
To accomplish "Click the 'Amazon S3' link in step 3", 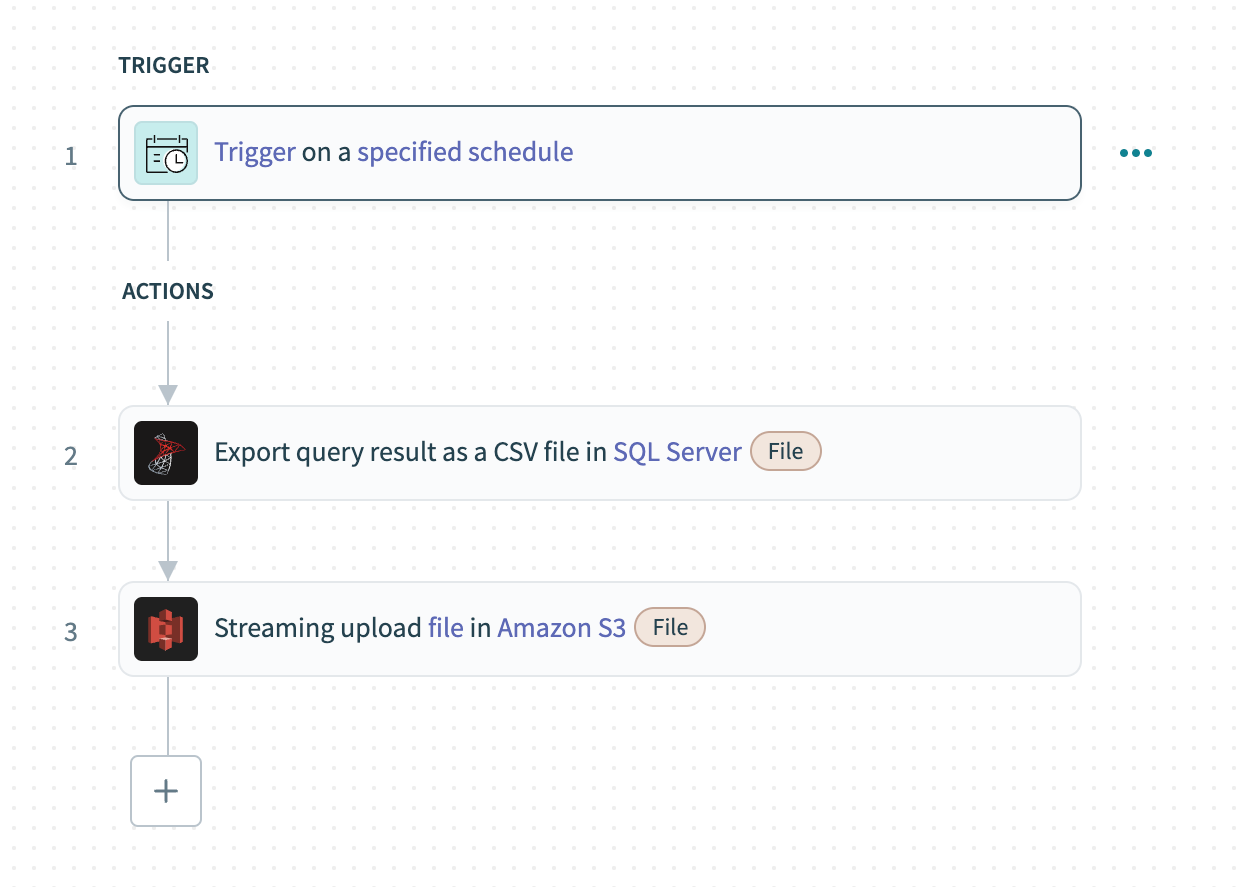I will point(561,628).
